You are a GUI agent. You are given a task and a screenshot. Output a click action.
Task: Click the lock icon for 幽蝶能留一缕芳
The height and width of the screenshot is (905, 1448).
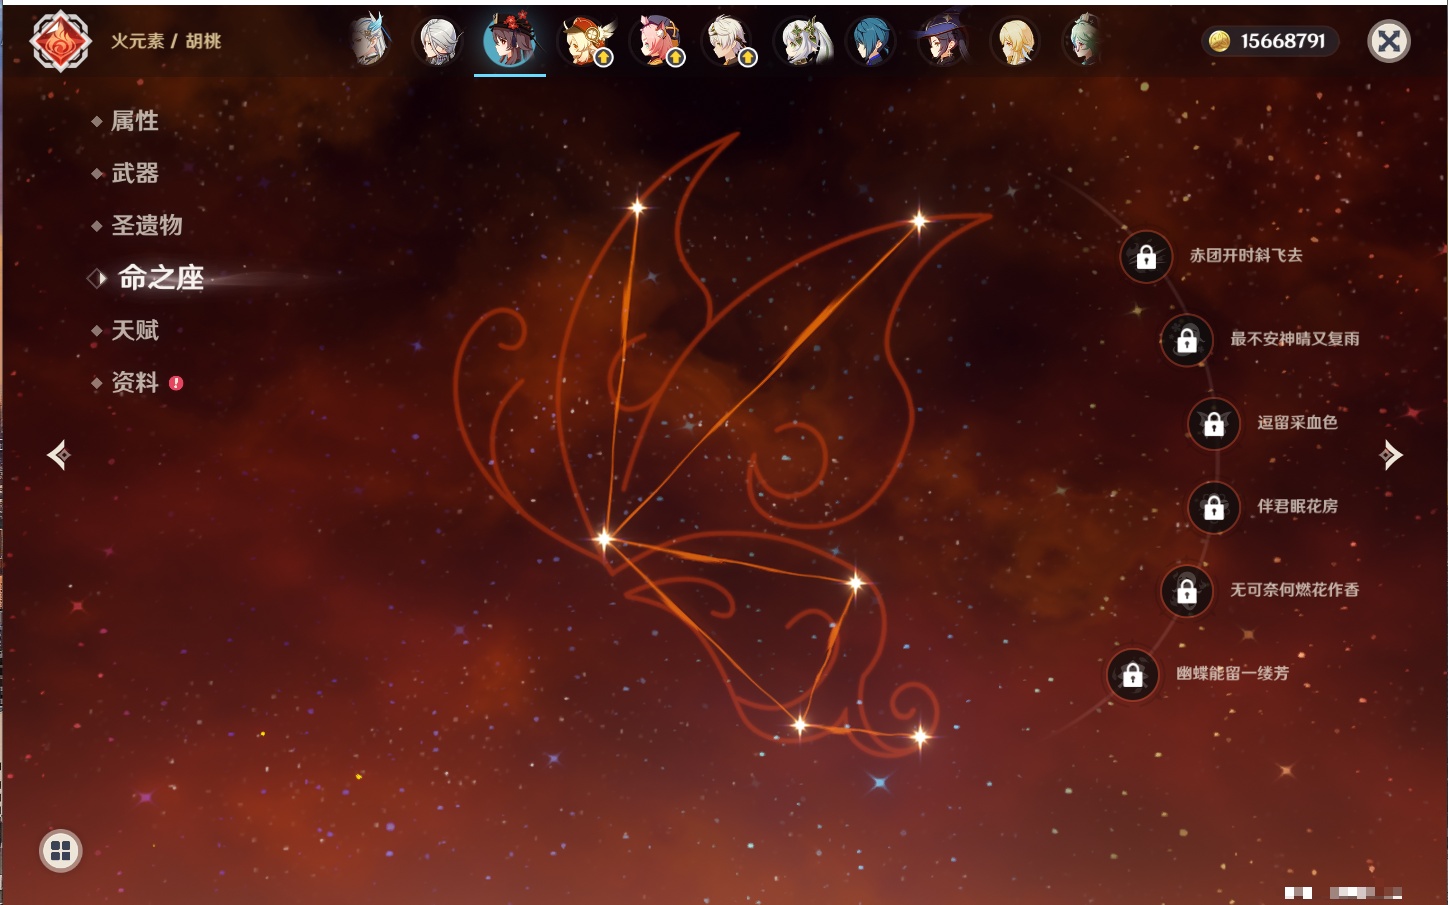pyautogui.click(x=1133, y=675)
